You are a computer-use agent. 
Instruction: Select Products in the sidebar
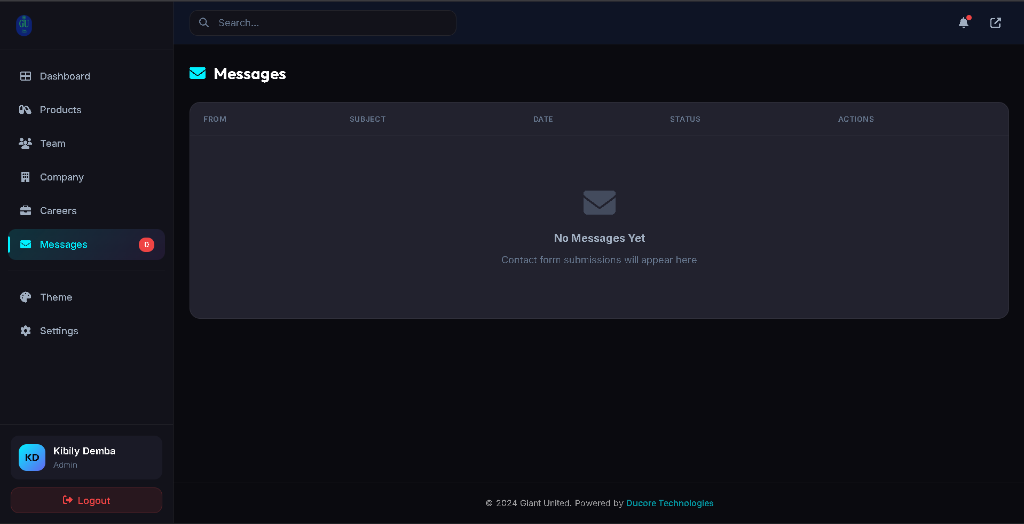(x=61, y=110)
